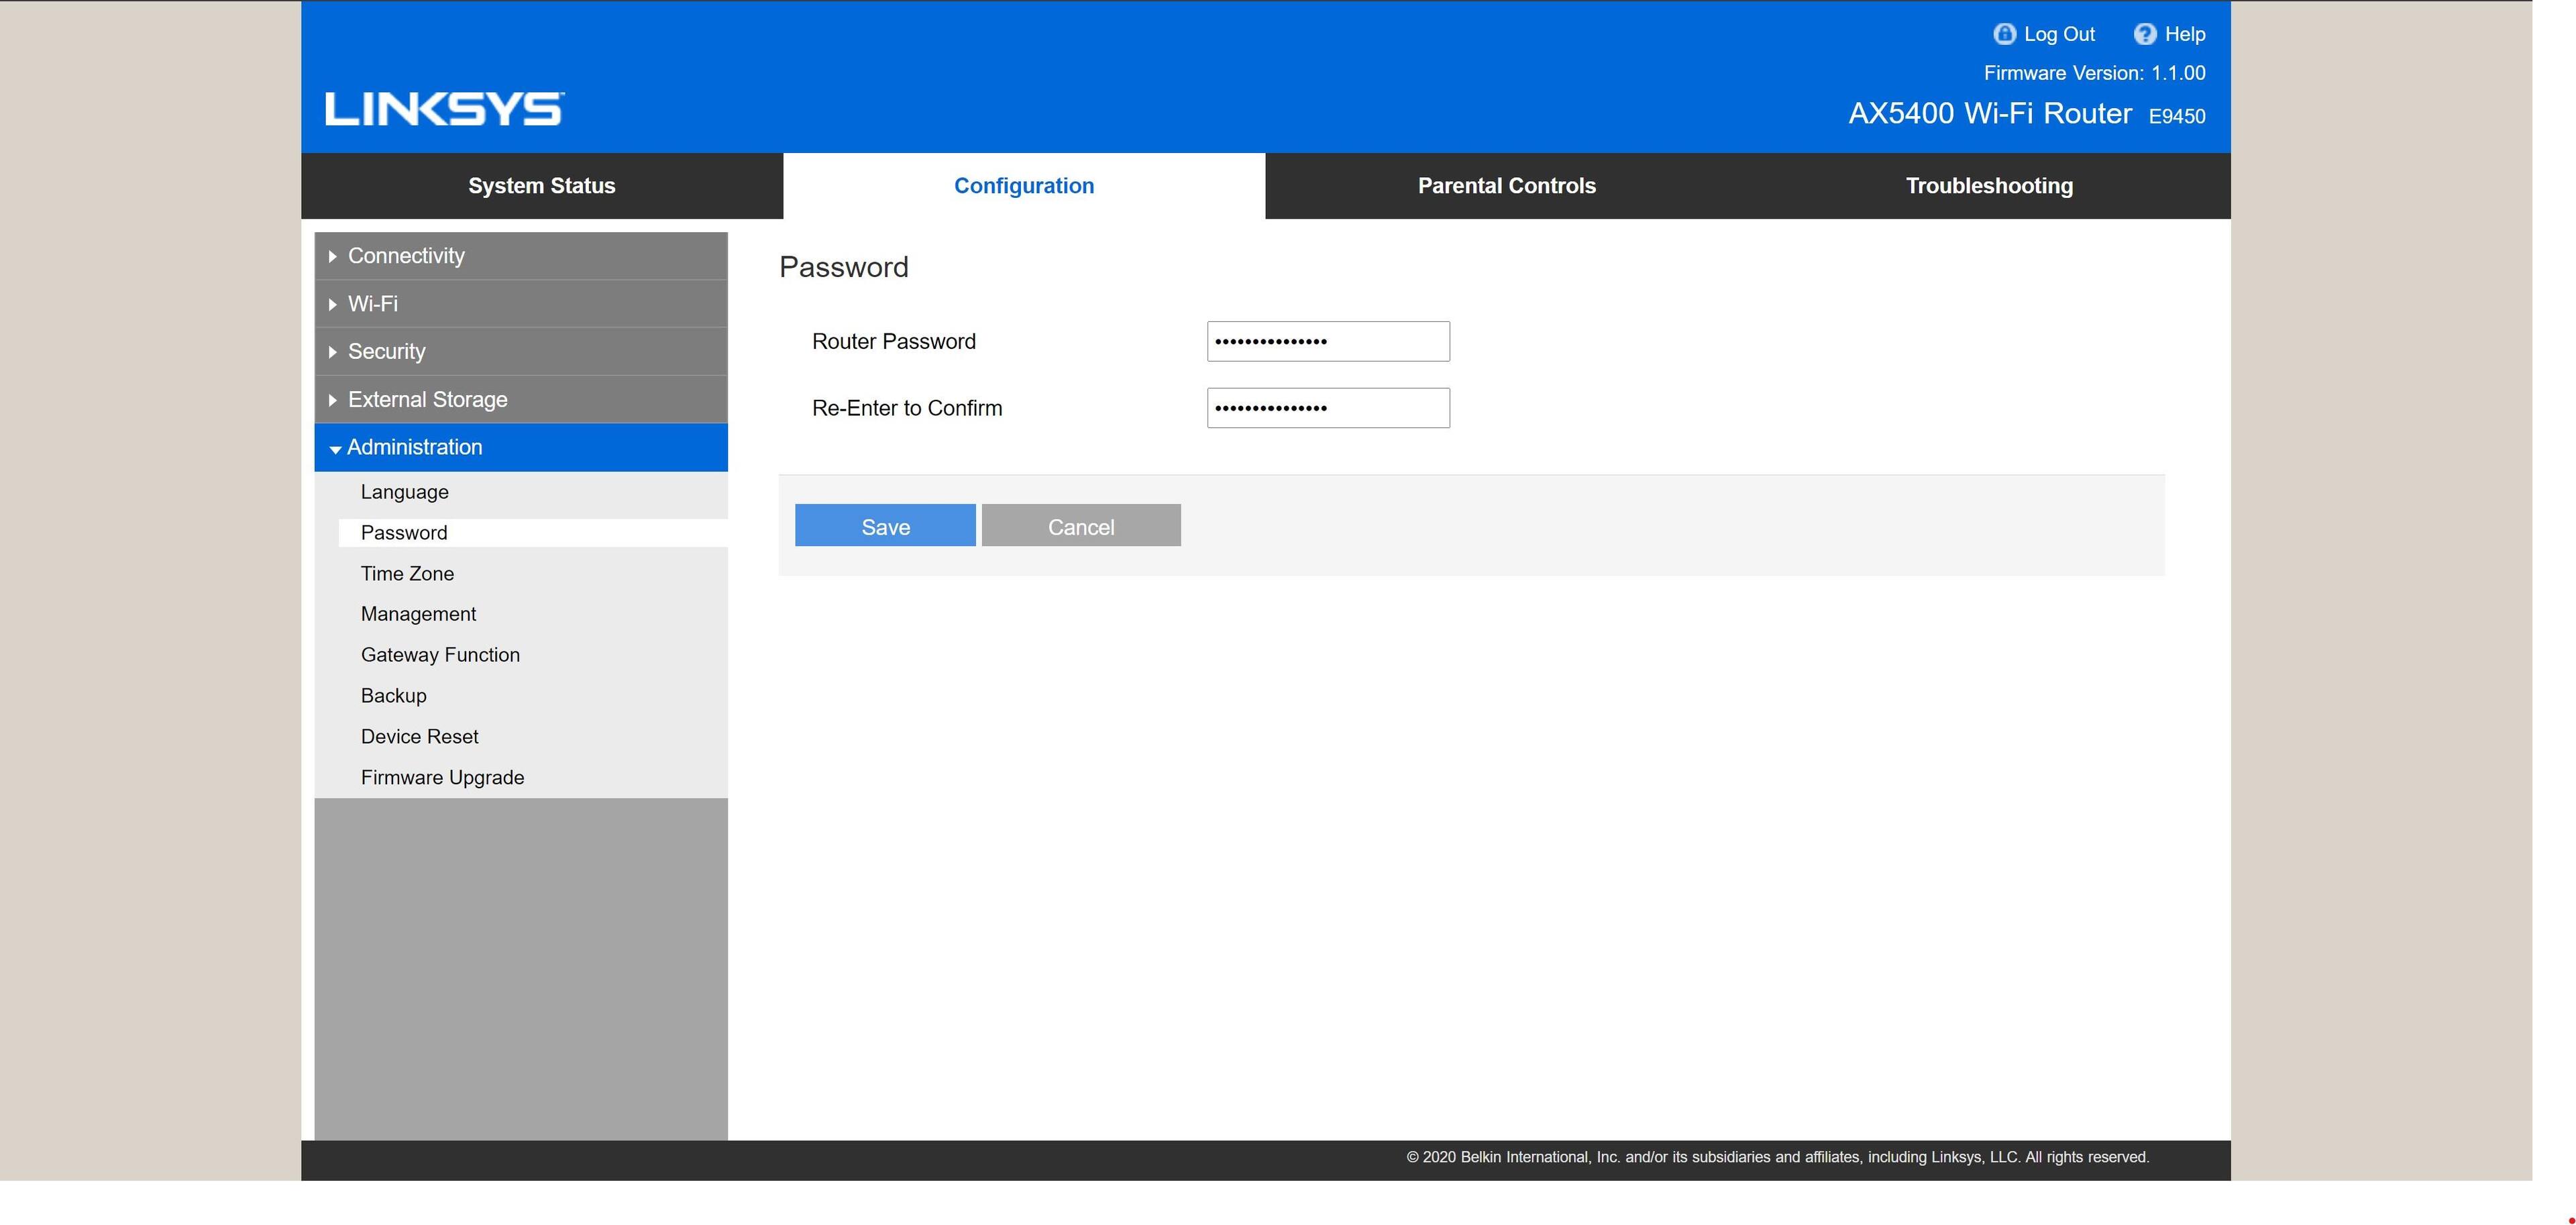This screenshot has height=1225, width=2576.
Task: Open the Firmware Upgrade page
Action: pyautogui.click(x=442, y=778)
